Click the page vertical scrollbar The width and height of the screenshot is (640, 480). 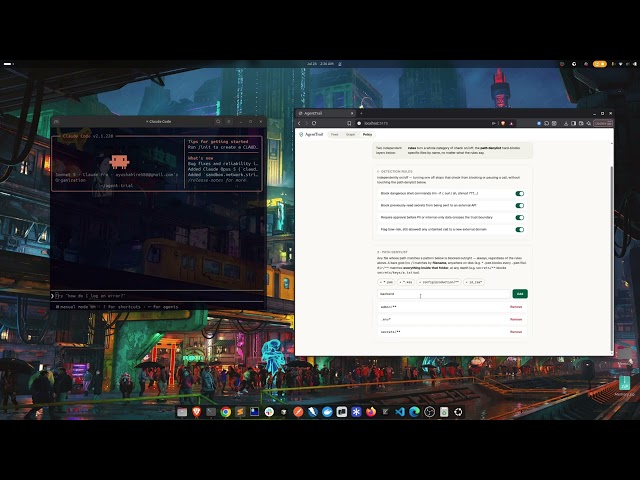(x=611, y=258)
